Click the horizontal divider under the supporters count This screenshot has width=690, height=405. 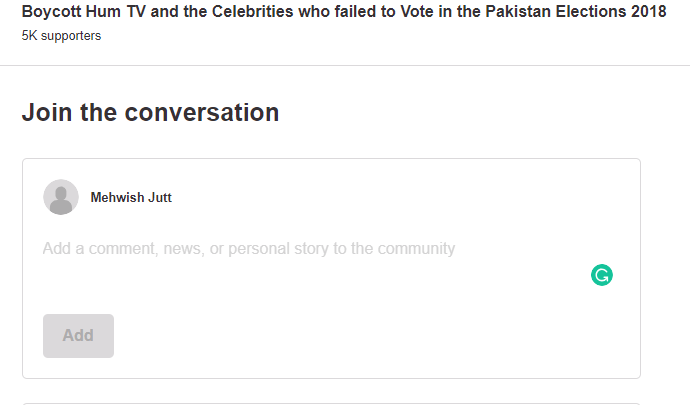pos(345,66)
